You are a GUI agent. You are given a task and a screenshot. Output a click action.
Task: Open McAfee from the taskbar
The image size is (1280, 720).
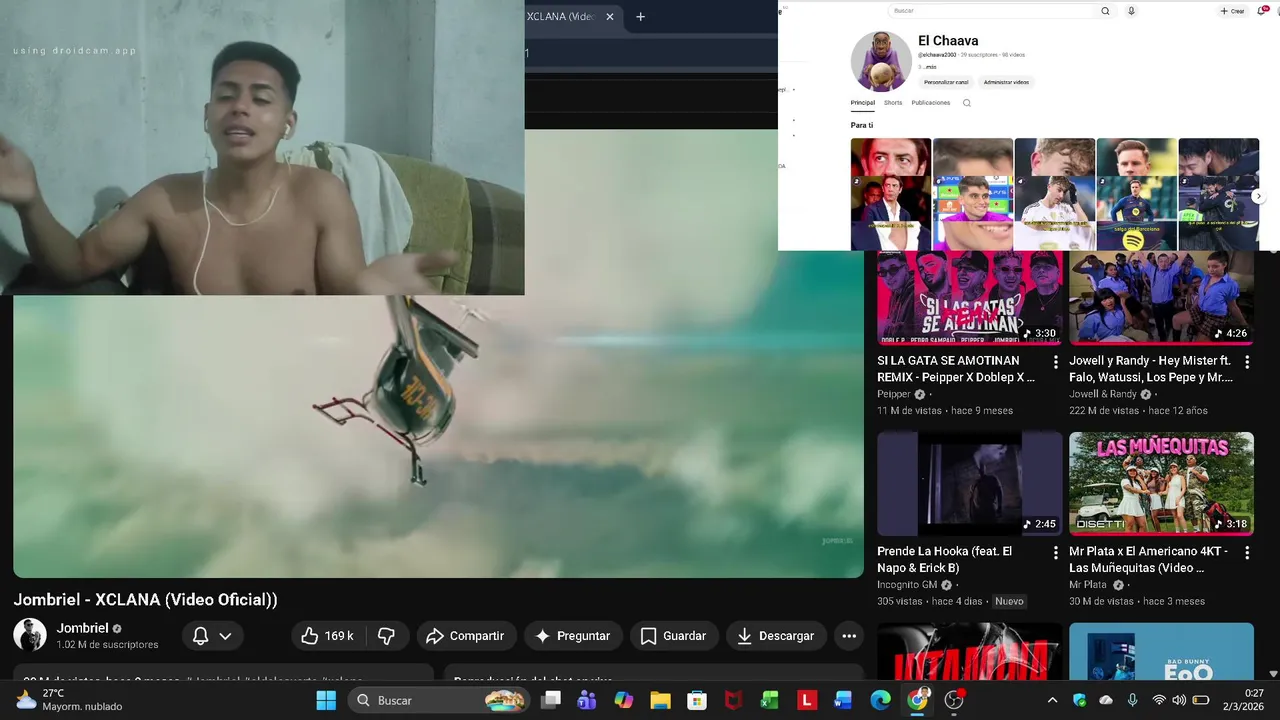[x=734, y=700]
